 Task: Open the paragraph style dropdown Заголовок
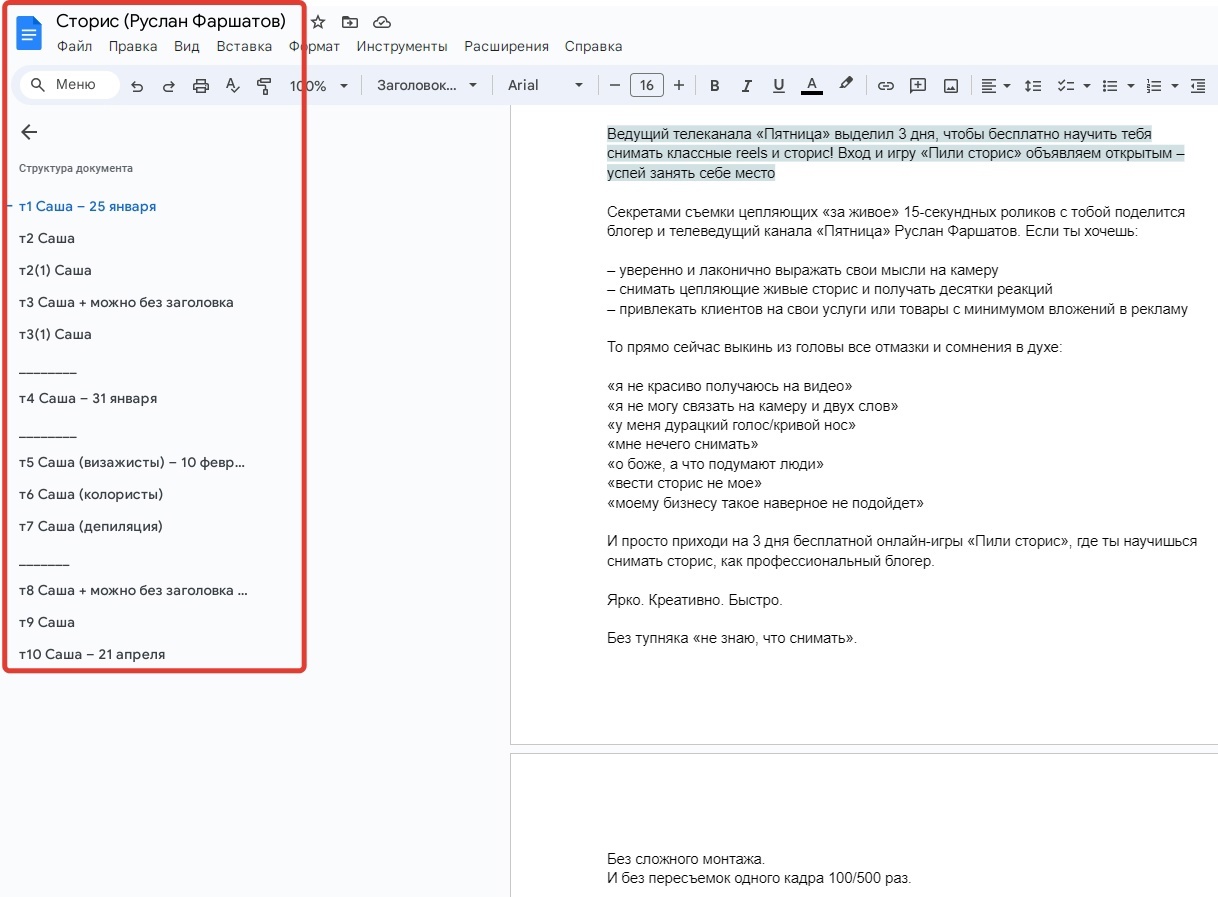(427, 86)
